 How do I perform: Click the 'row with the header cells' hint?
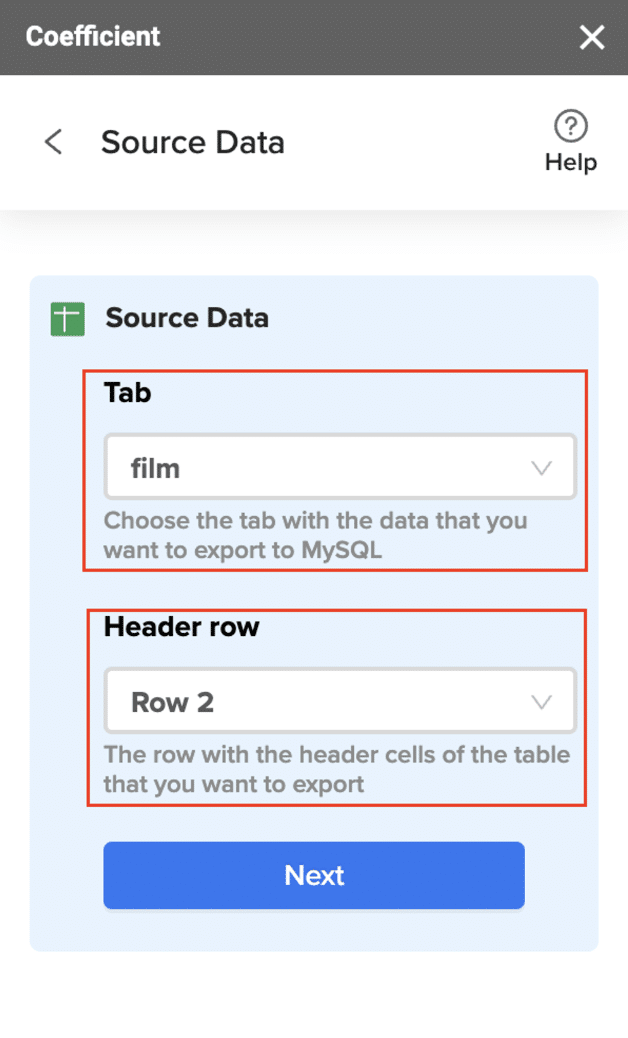[336, 755]
